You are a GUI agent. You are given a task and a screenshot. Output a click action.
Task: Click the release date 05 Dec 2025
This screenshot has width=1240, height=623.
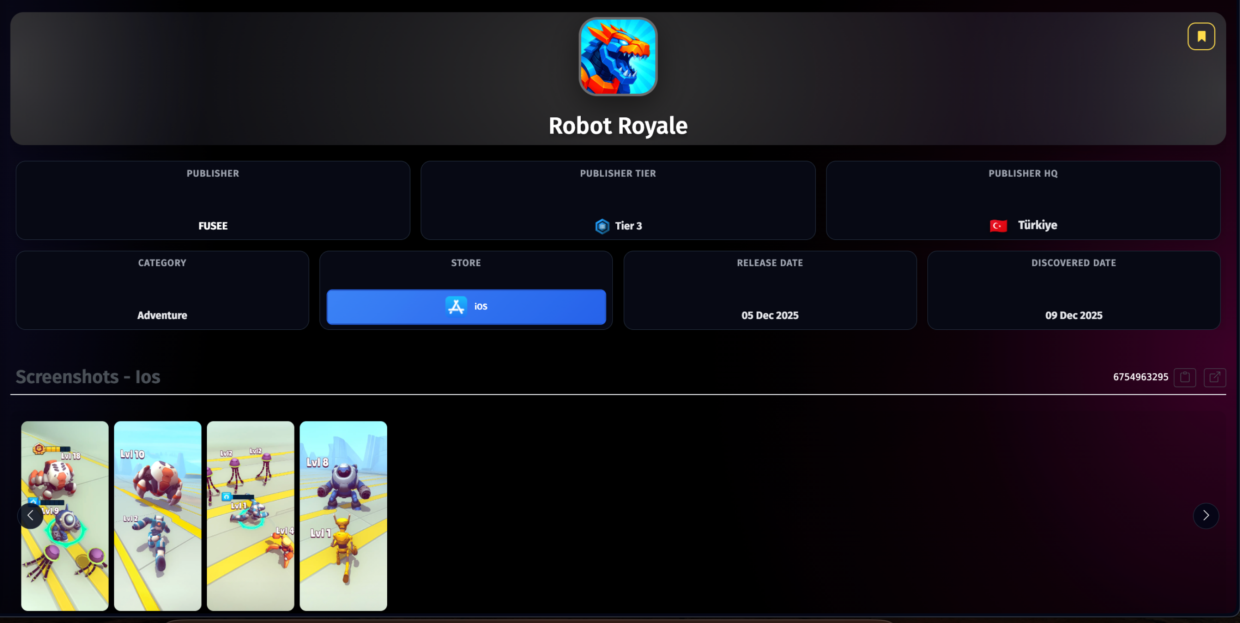coord(769,315)
